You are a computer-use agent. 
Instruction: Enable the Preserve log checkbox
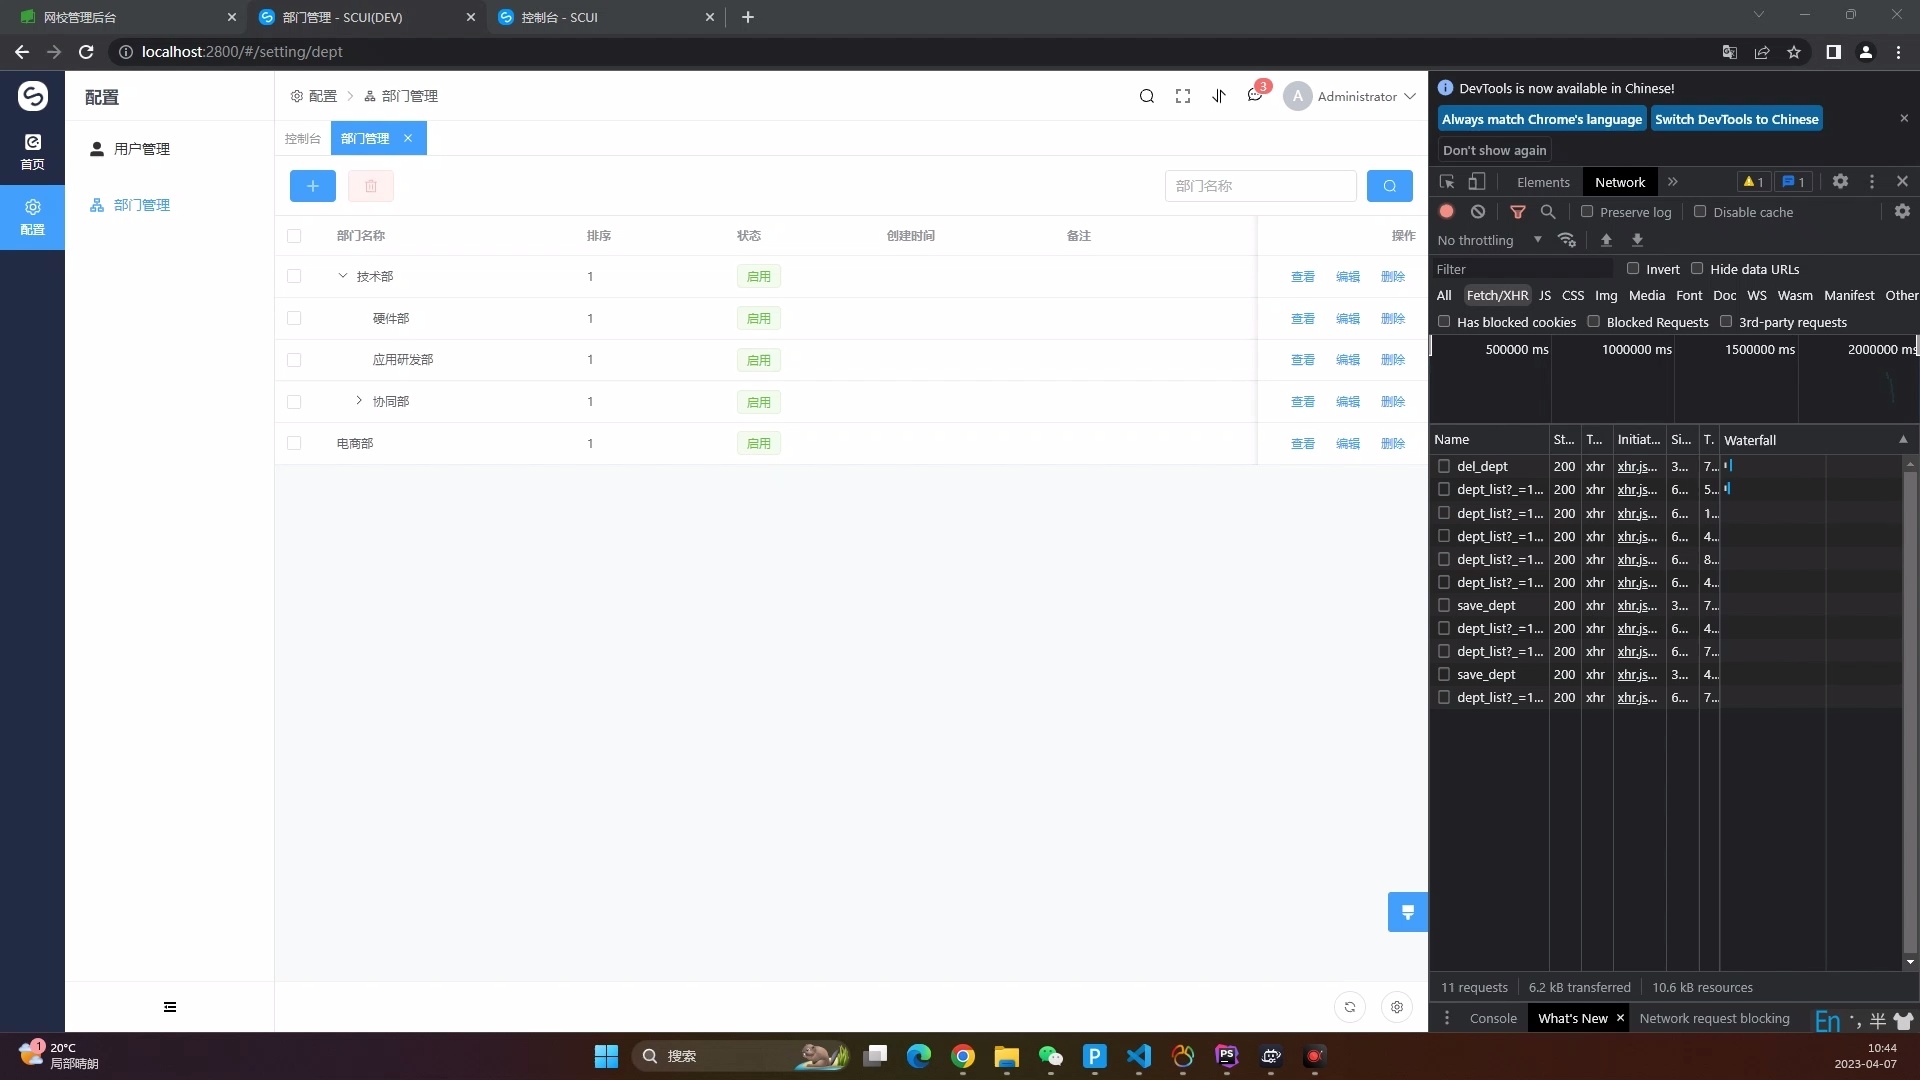pos(1588,212)
